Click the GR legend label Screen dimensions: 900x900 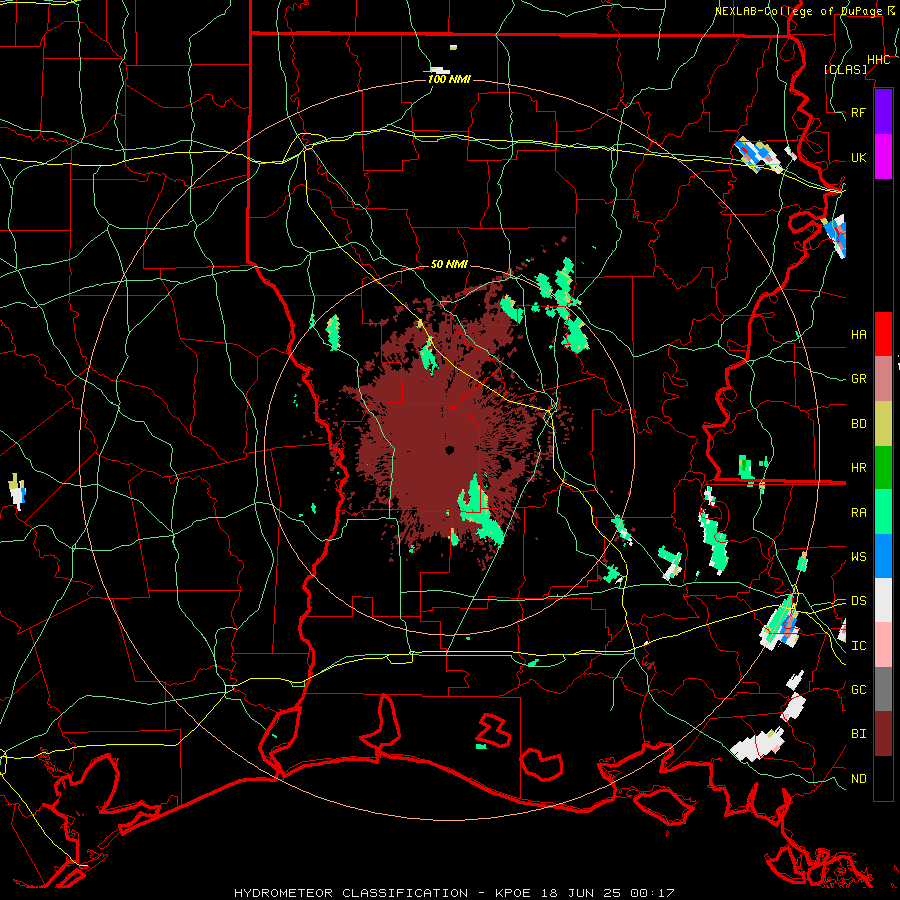point(859,379)
